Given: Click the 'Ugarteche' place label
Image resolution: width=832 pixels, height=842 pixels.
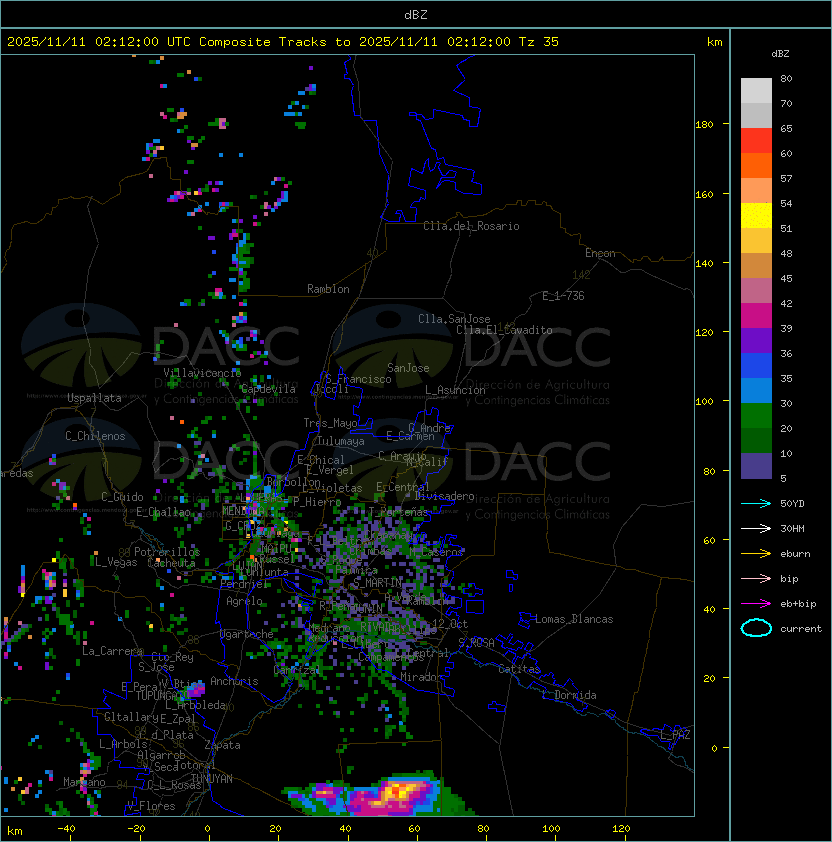Looking at the screenshot, I should pyautogui.click(x=247, y=635).
